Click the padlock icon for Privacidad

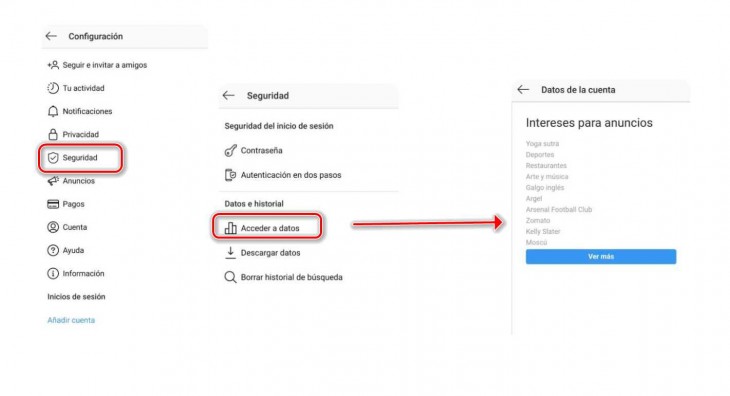tap(53, 134)
